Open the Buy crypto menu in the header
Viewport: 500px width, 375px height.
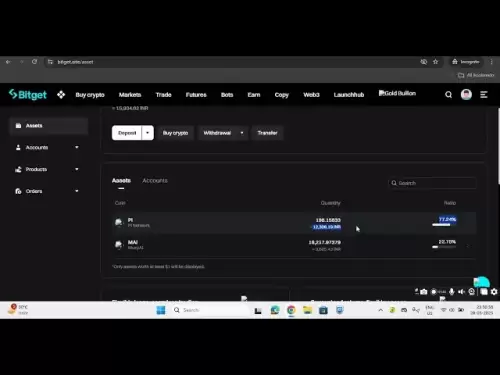coord(90,95)
